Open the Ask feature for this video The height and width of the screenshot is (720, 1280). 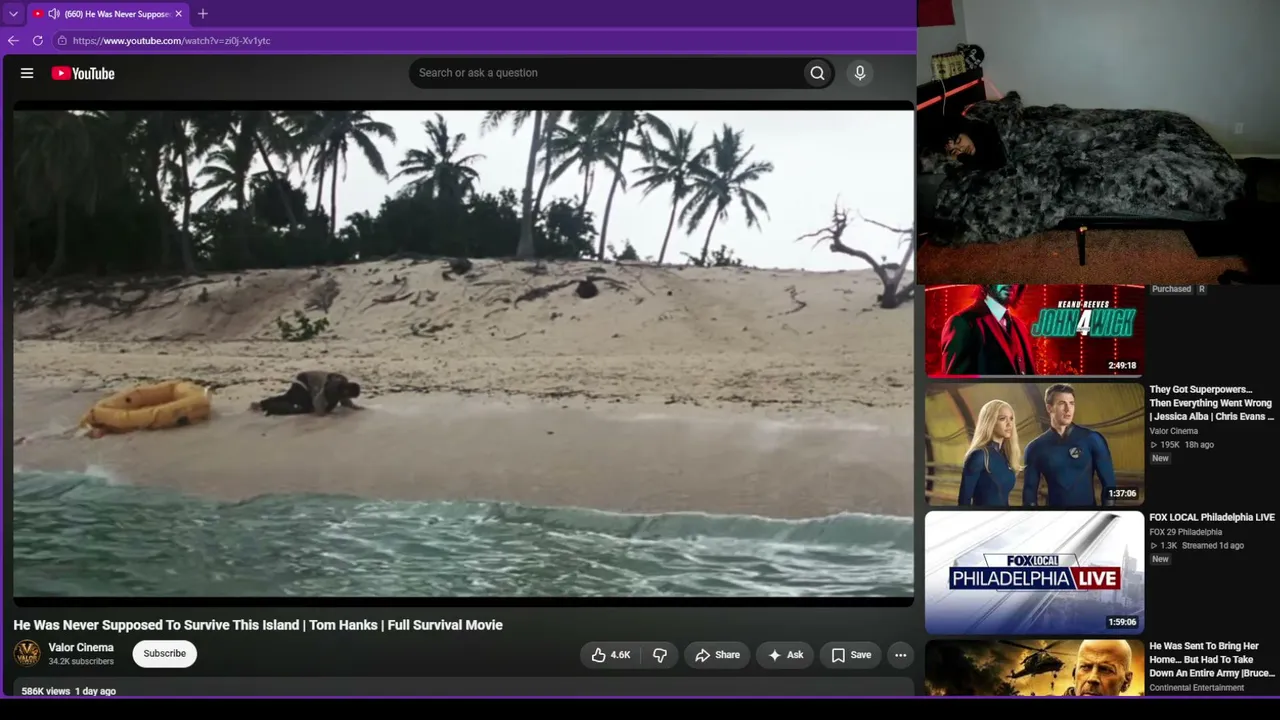(x=785, y=655)
